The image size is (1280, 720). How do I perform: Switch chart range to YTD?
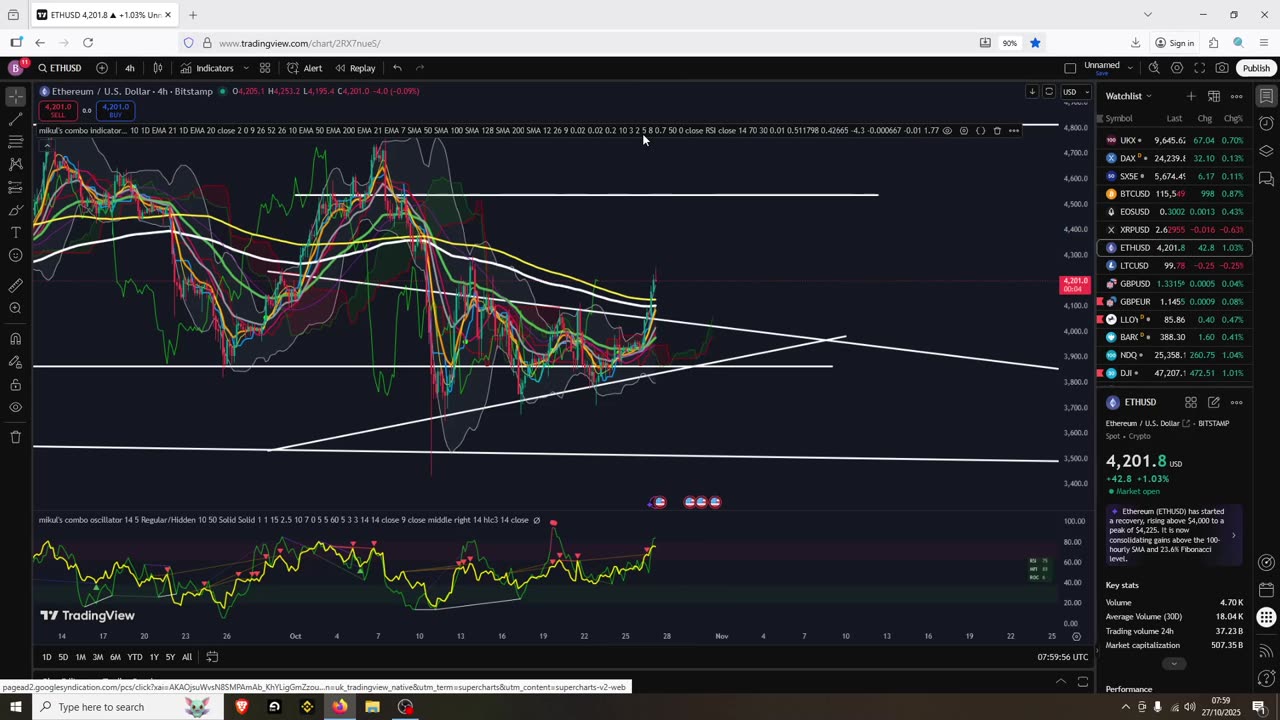pyautogui.click(x=134, y=657)
